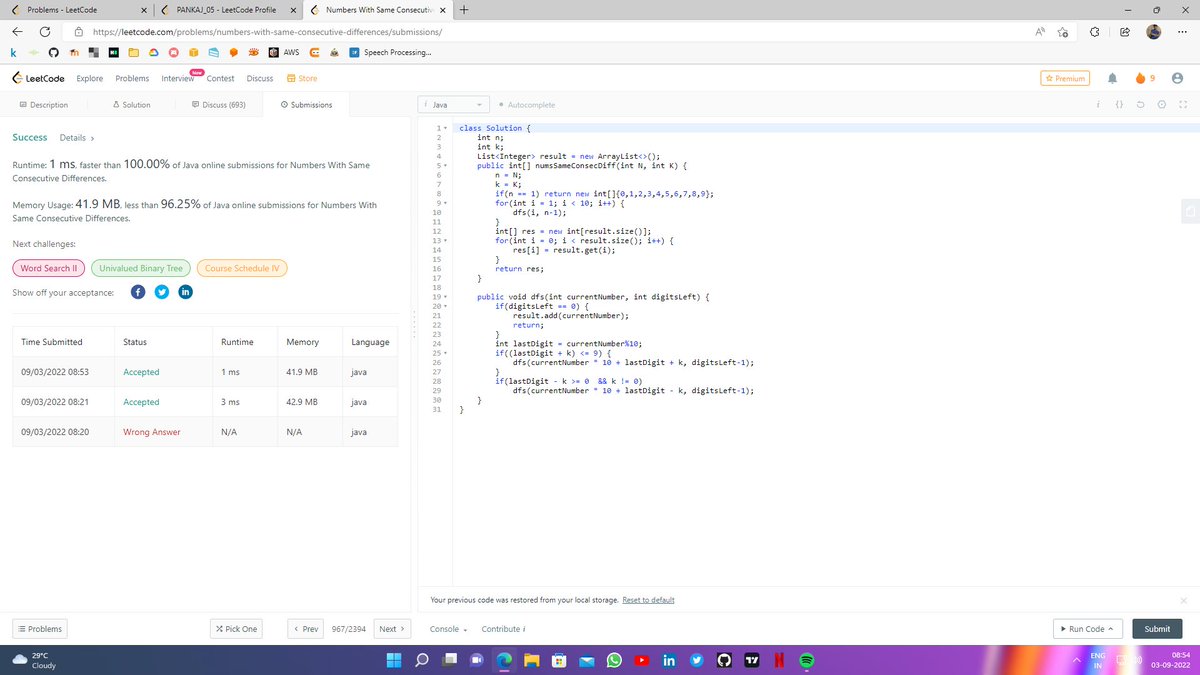Switch to Solution tab
Image resolution: width=1200 pixels, height=675 pixels.
pos(132,105)
